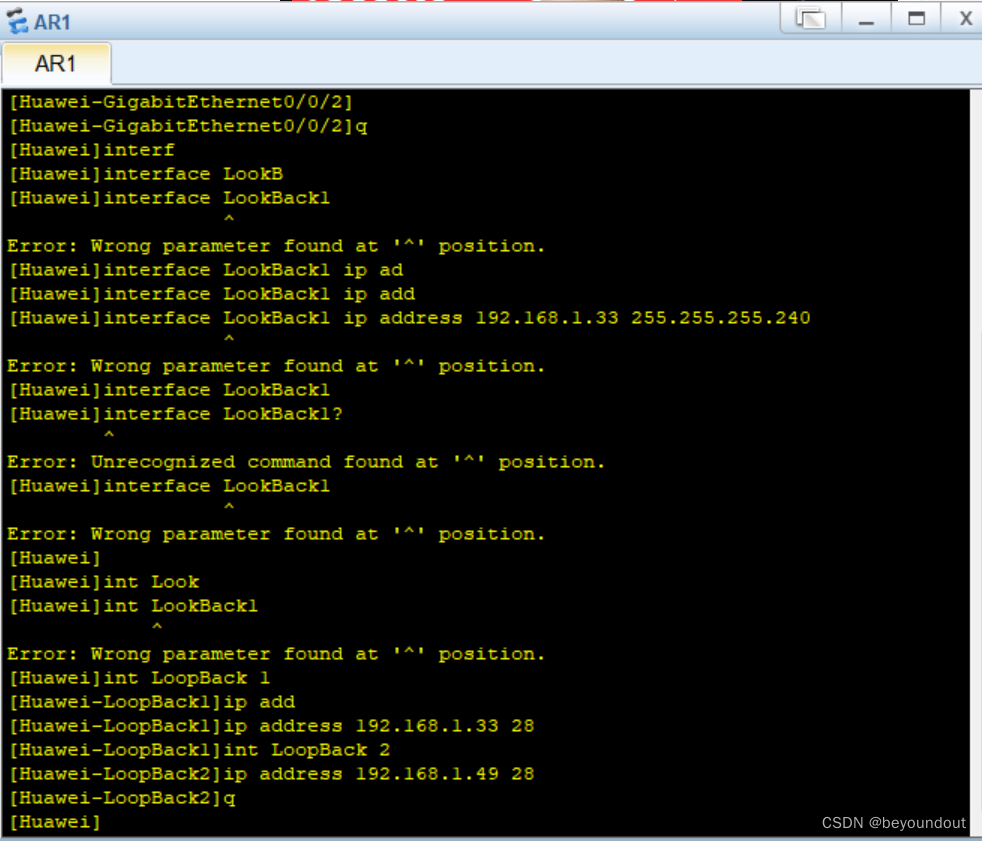982x841 pixels.
Task: Click the final [Huawei] prompt line
Action: coord(54,822)
